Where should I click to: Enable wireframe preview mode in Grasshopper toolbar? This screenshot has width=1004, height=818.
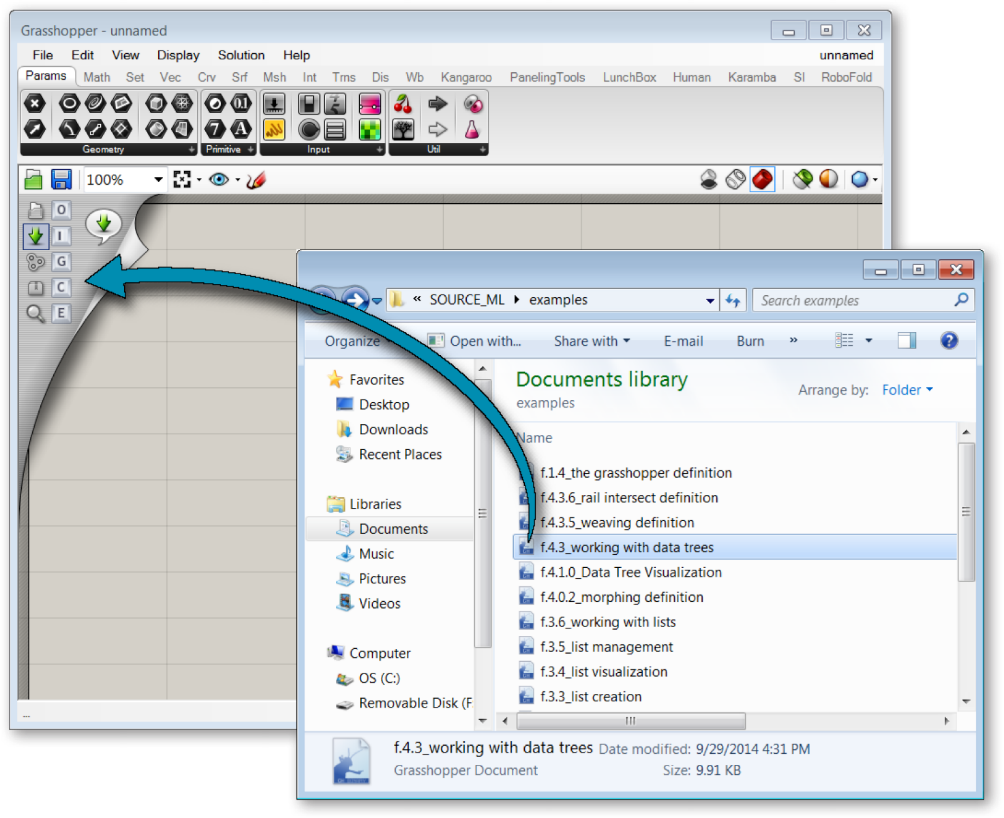pyautogui.click(x=736, y=179)
